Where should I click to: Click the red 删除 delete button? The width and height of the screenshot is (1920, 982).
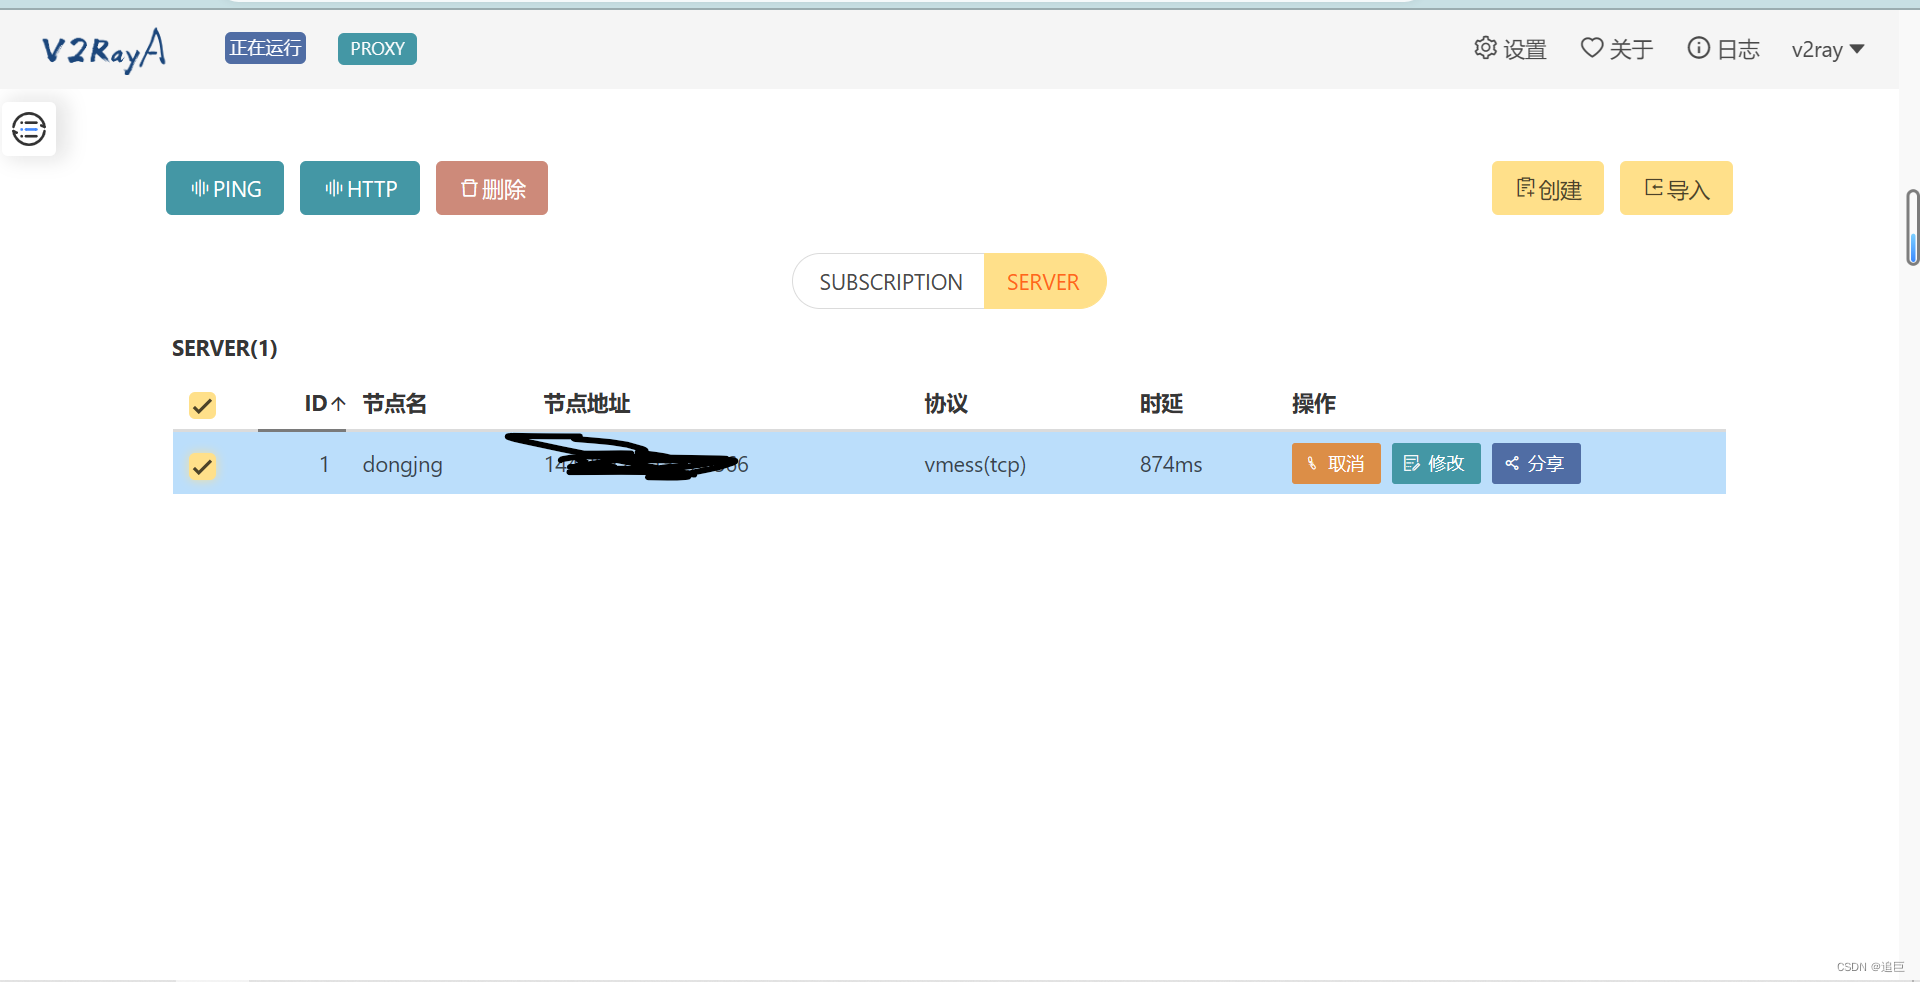(492, 188)
